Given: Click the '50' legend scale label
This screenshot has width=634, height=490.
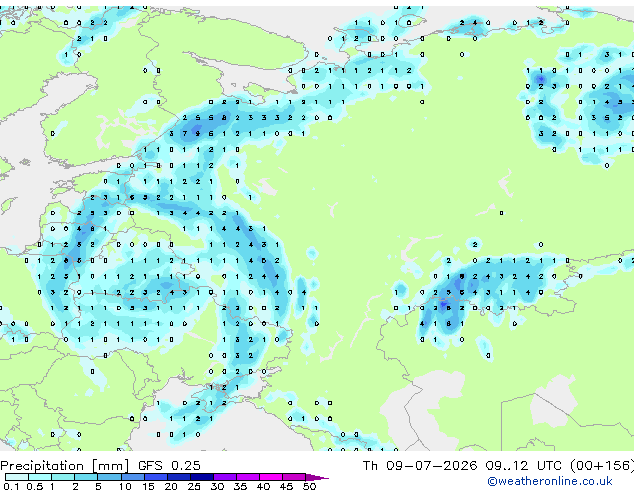Looking at the screenshot, I should 309,486.
